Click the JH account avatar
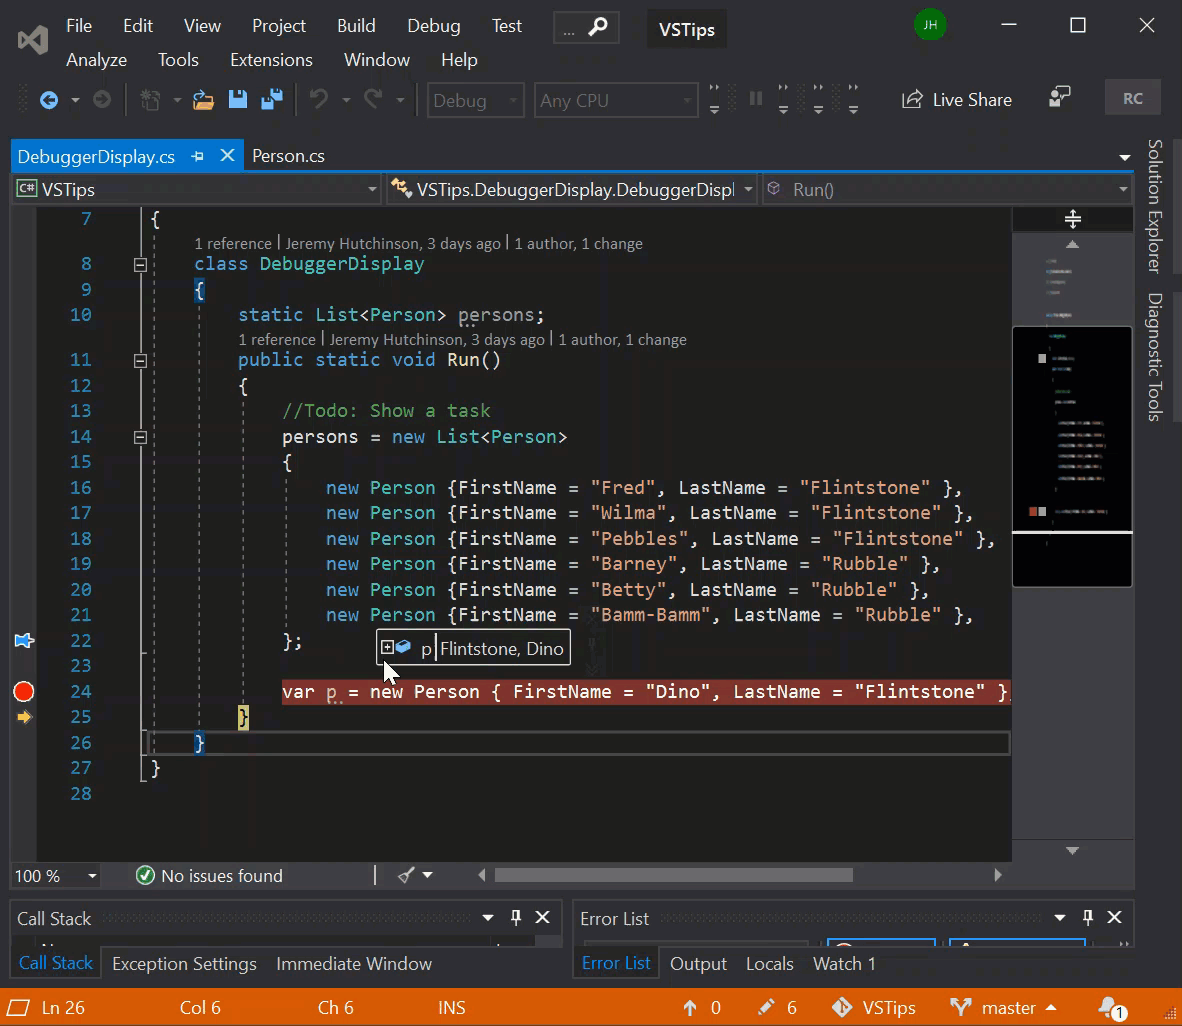This screenshot has height=1026, width=1182. pyautogui.click(x=930, y=25)
